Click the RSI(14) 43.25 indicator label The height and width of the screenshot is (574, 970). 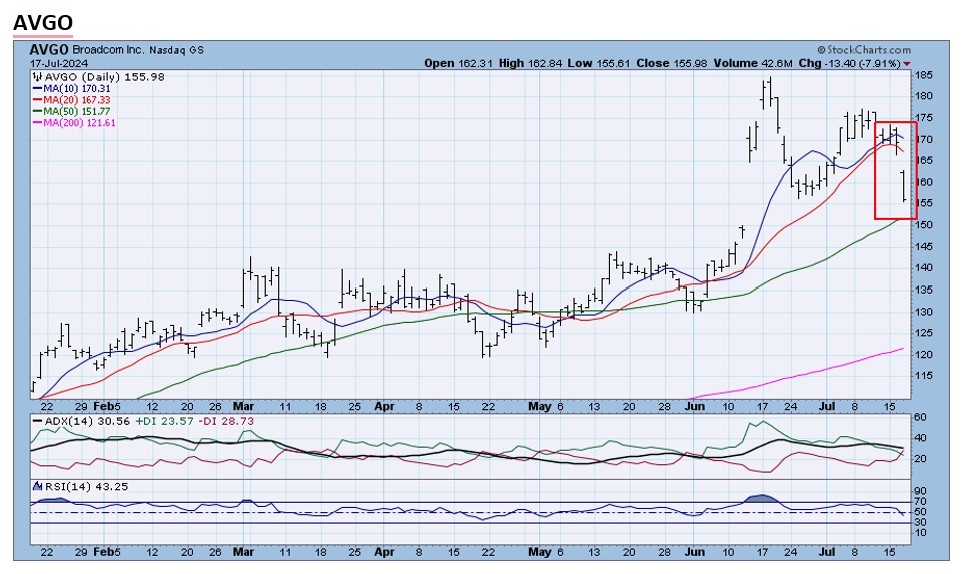tap(85, 487)
